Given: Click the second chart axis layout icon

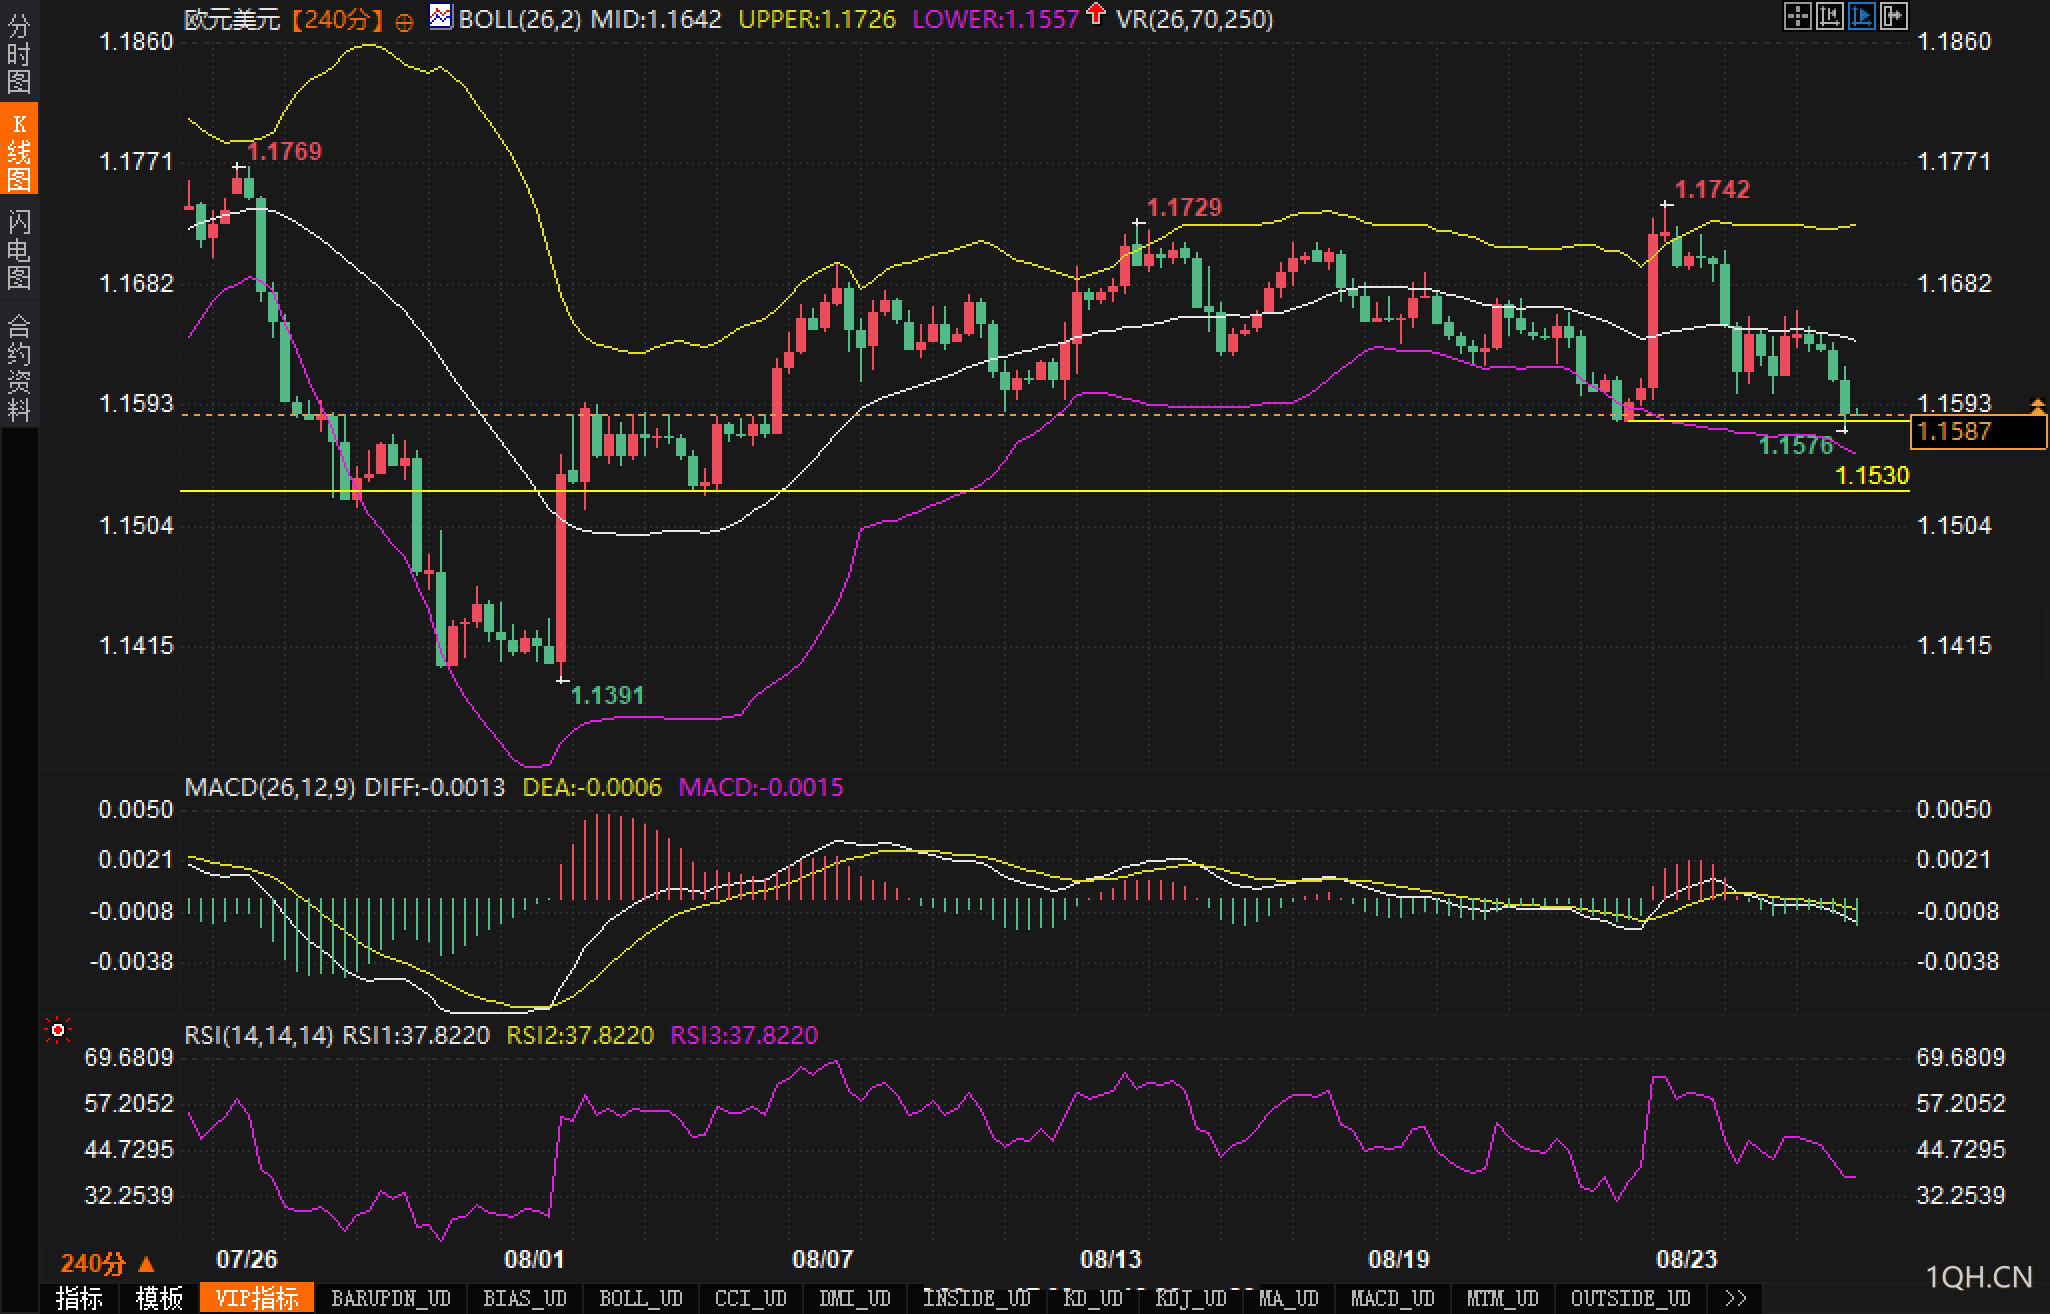Looking at the screenshot, I should coord(1830,16).
